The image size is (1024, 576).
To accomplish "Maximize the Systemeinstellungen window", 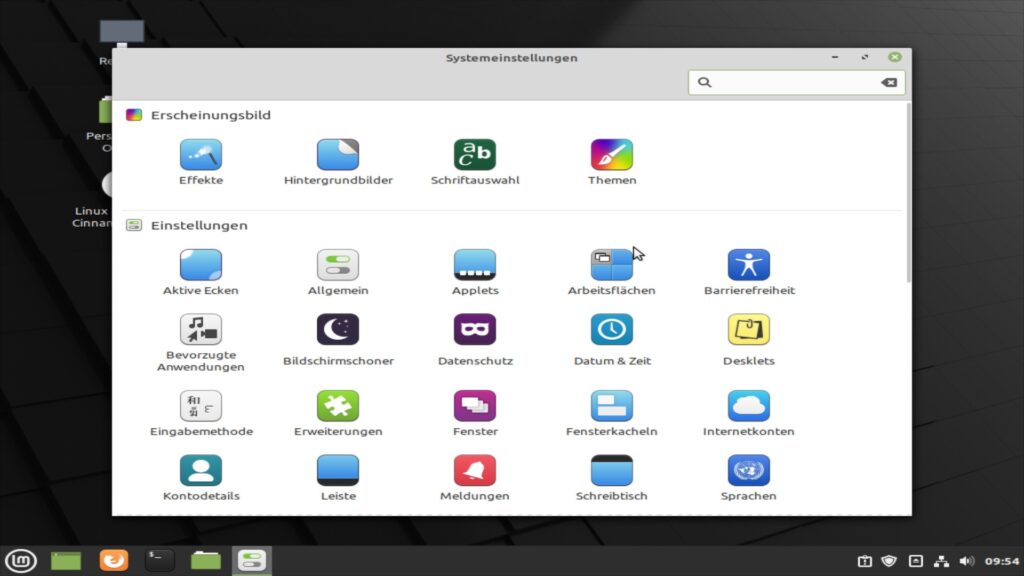I will pyautogui.click(x=865, y=57).
